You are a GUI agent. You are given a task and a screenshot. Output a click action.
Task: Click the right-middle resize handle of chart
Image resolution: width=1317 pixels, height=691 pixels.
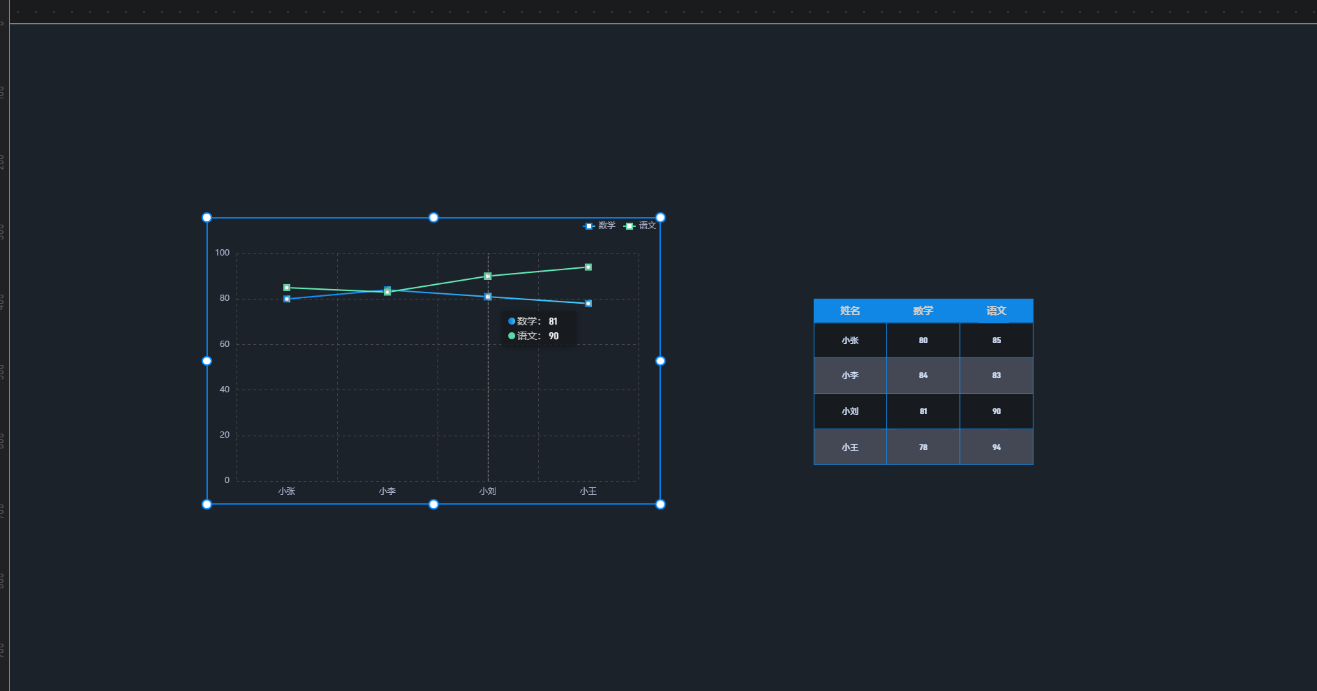pyautogui.click(x=660, y=361)
